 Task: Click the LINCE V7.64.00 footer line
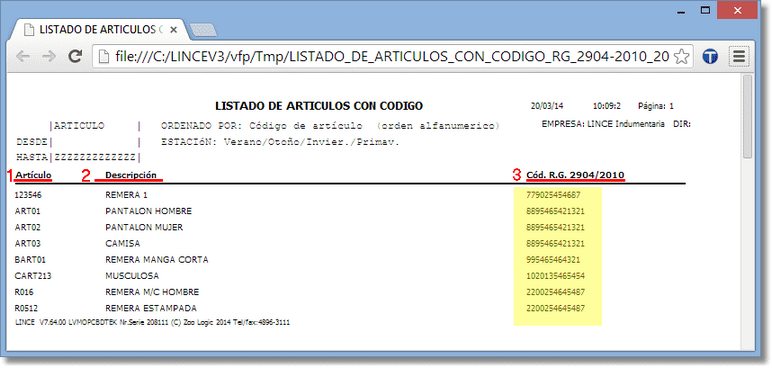(152, 323)
